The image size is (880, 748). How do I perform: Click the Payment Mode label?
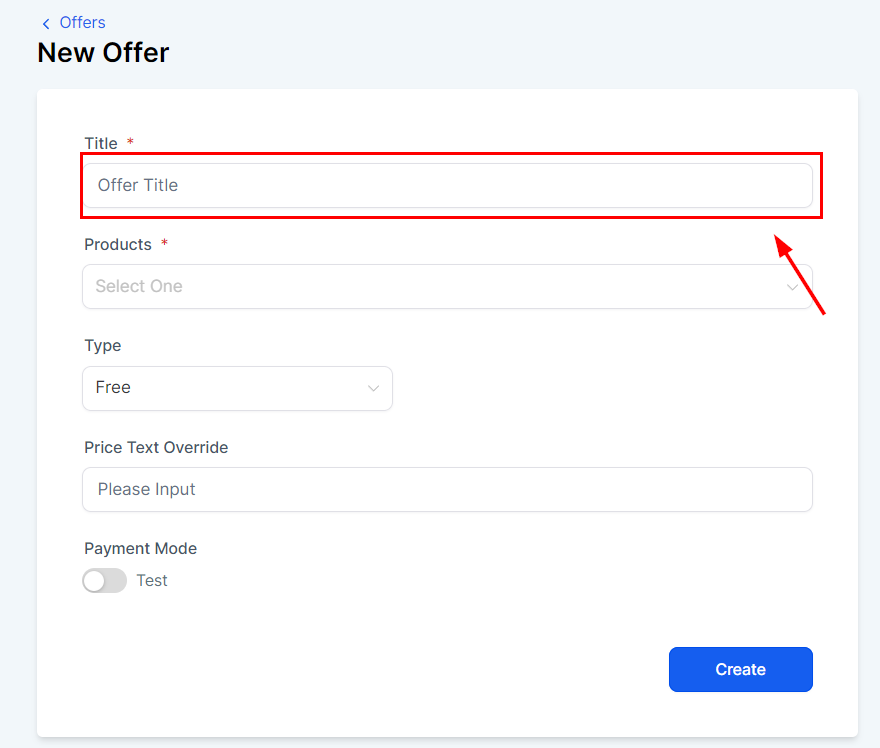[141, 549]
